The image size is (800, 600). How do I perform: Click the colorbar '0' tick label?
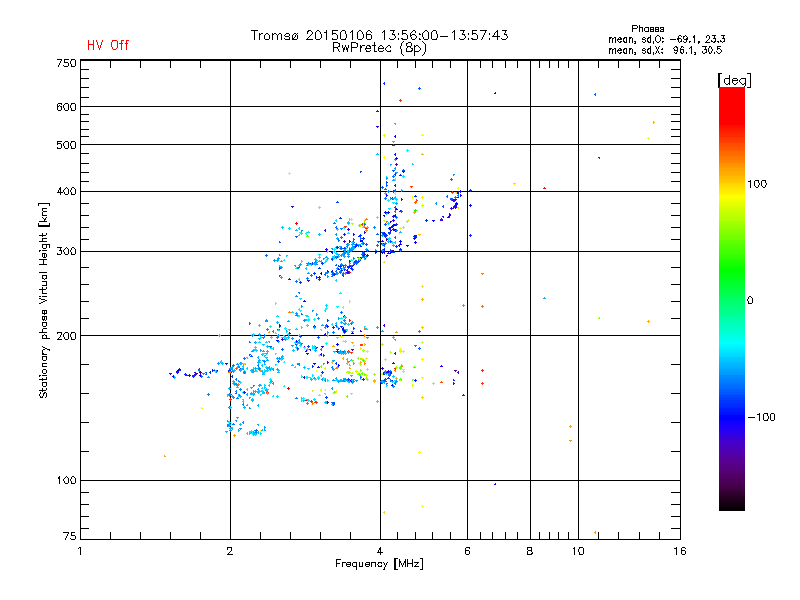(x=750, y=301)
